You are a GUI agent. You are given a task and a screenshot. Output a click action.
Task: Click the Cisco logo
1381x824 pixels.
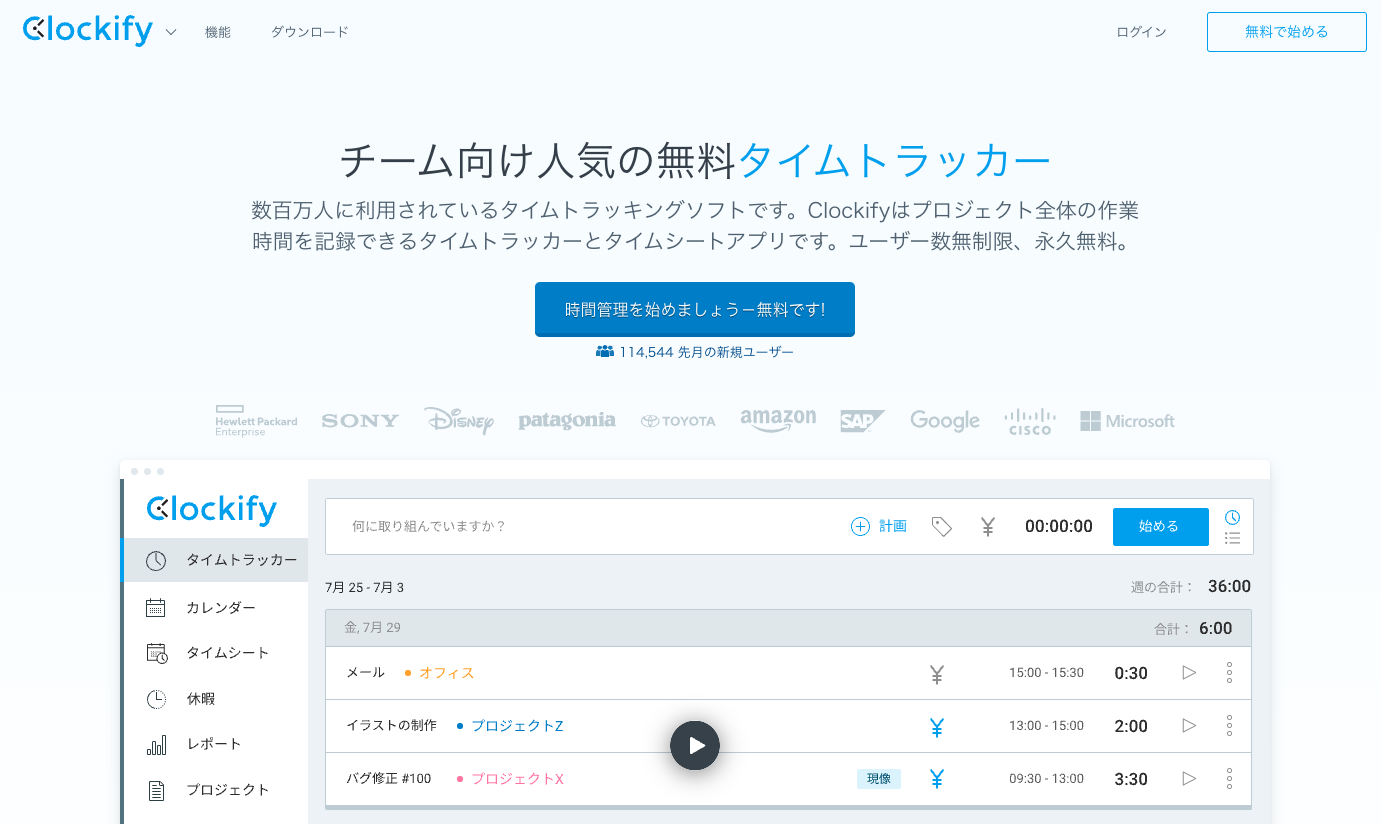click(x=1030, y=421)
